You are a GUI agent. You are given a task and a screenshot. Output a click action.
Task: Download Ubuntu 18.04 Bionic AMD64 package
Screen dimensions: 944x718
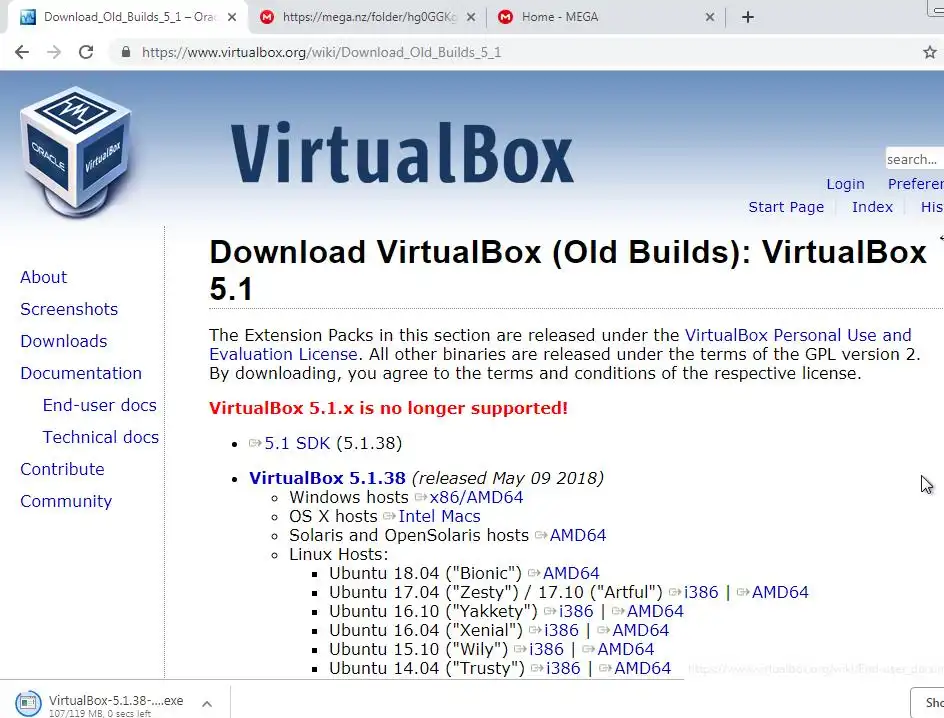[x=571, y=573]
